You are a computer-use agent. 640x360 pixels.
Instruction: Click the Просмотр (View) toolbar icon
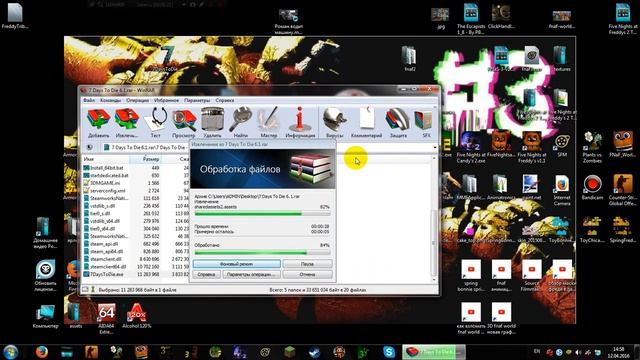pos(183,122)
